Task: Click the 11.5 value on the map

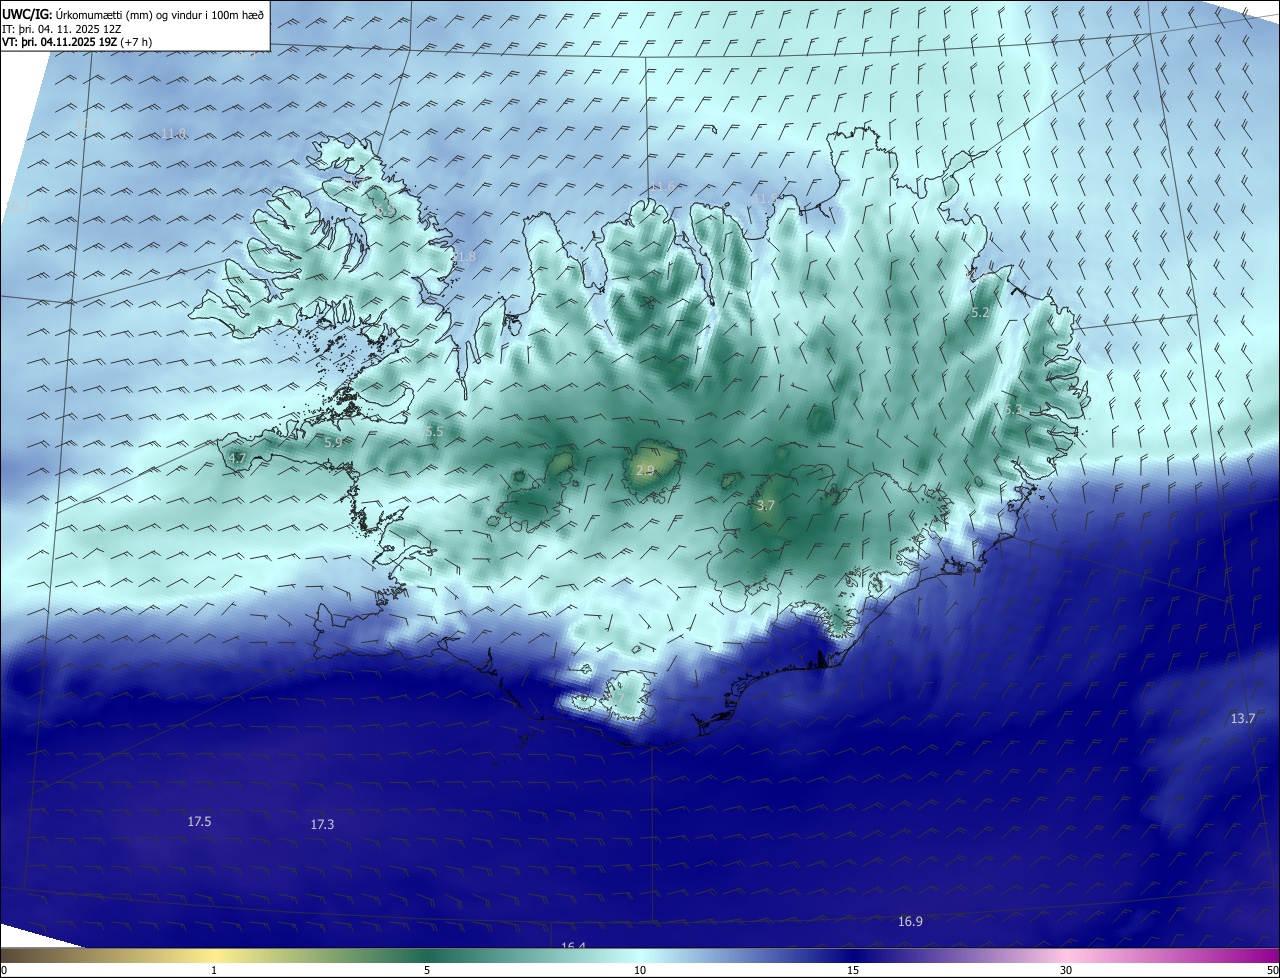Action: coord(765,198)
